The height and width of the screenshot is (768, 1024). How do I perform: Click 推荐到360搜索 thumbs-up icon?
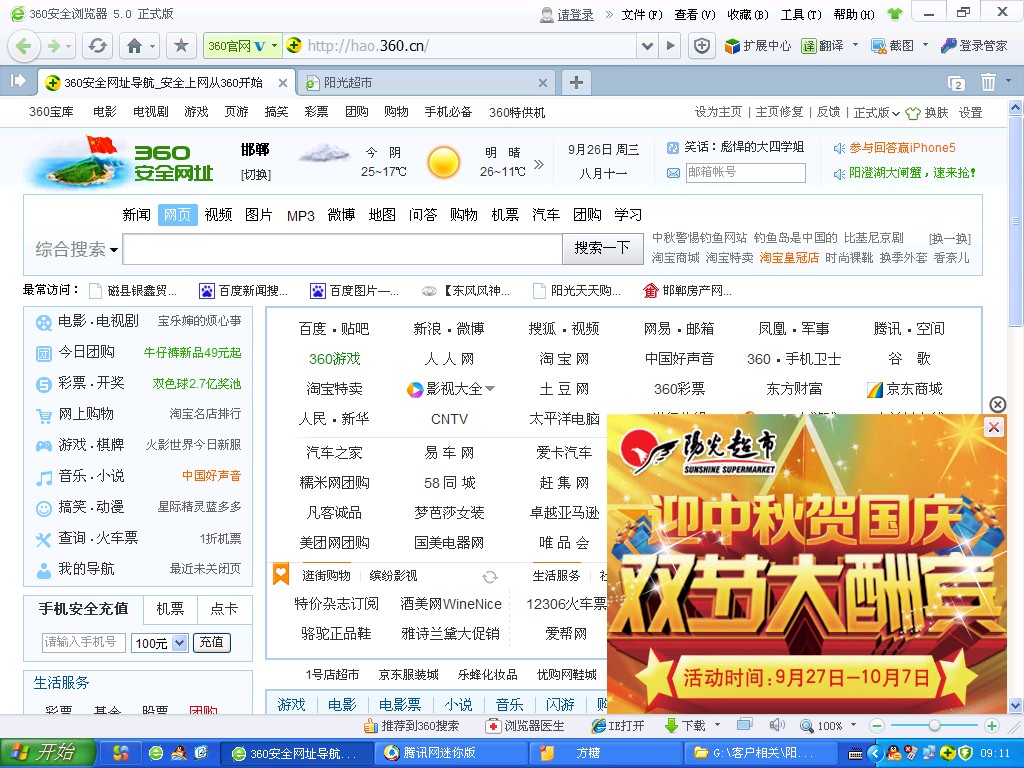point(371,726)
